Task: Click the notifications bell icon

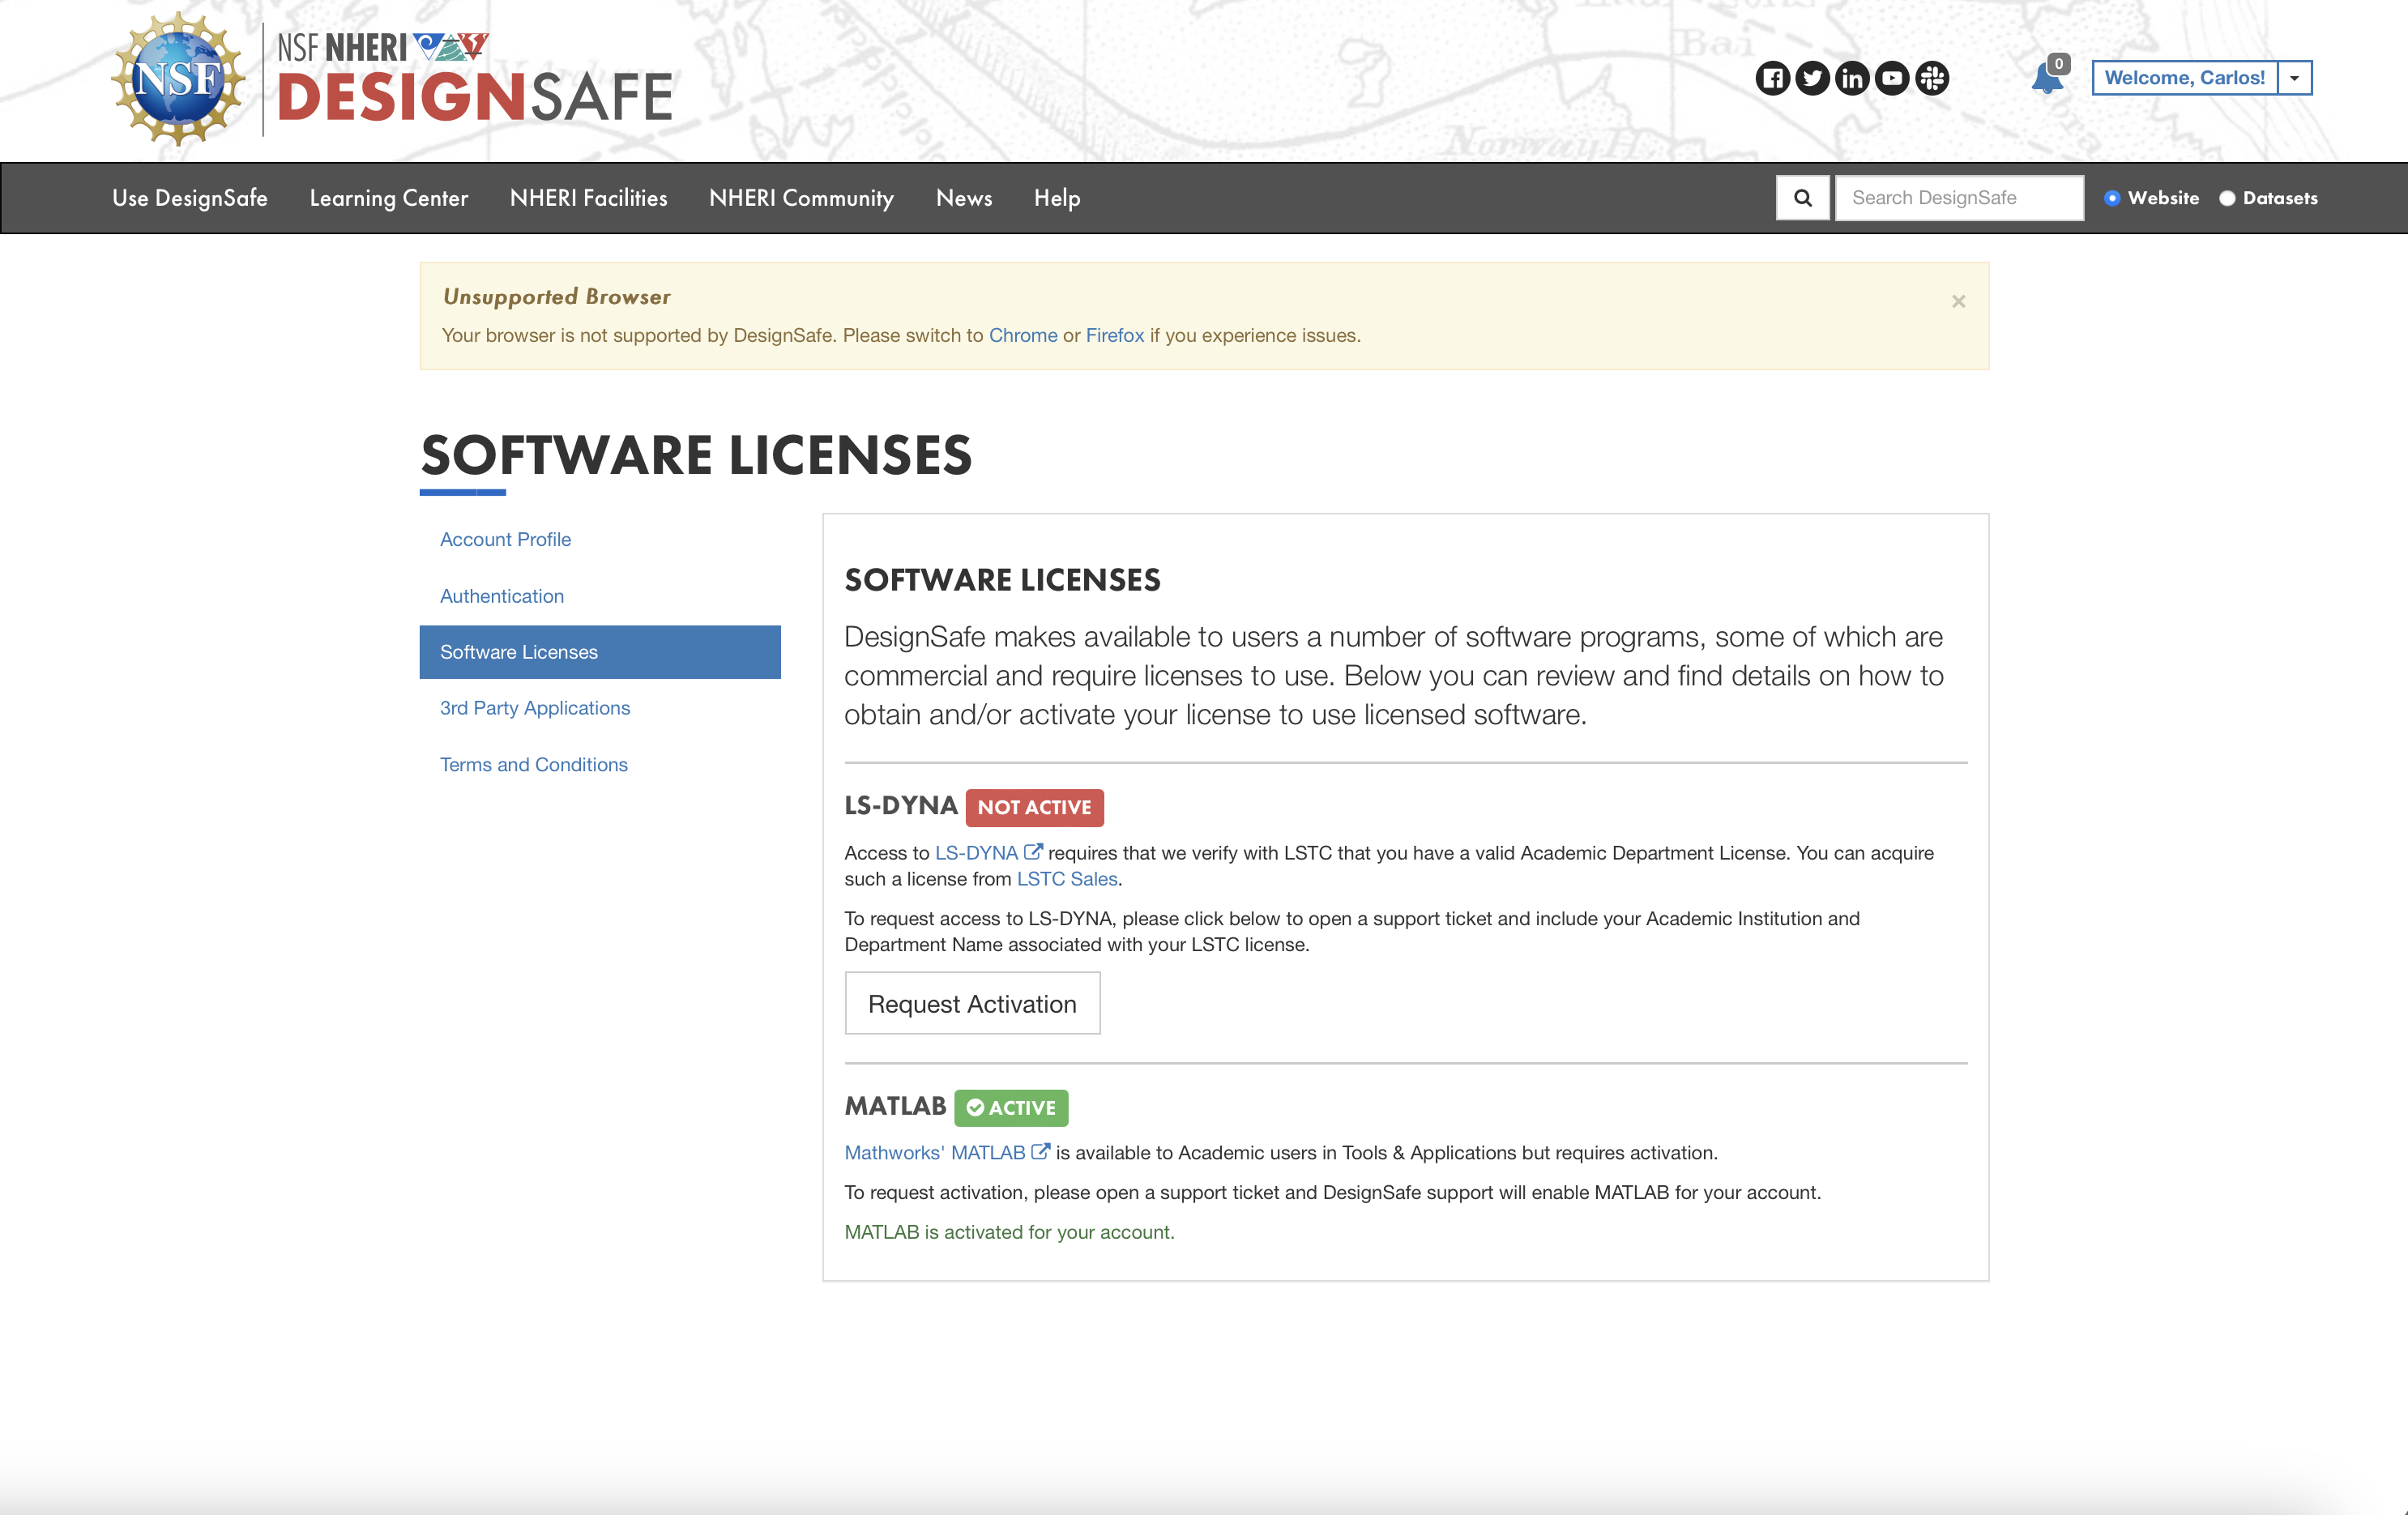Action: pos(2046,78)
